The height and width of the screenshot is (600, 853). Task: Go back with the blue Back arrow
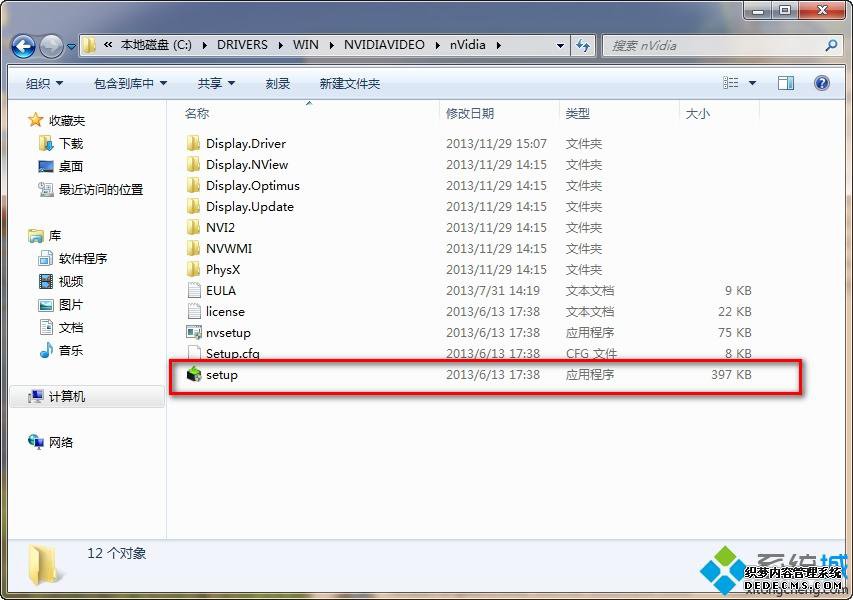[x=23, y=46]
